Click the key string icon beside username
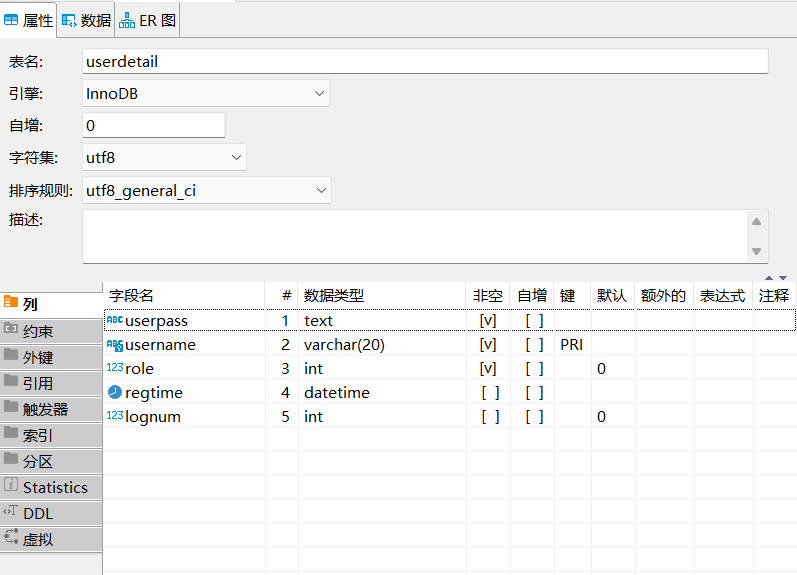The image size is (797, 575). 115,345
